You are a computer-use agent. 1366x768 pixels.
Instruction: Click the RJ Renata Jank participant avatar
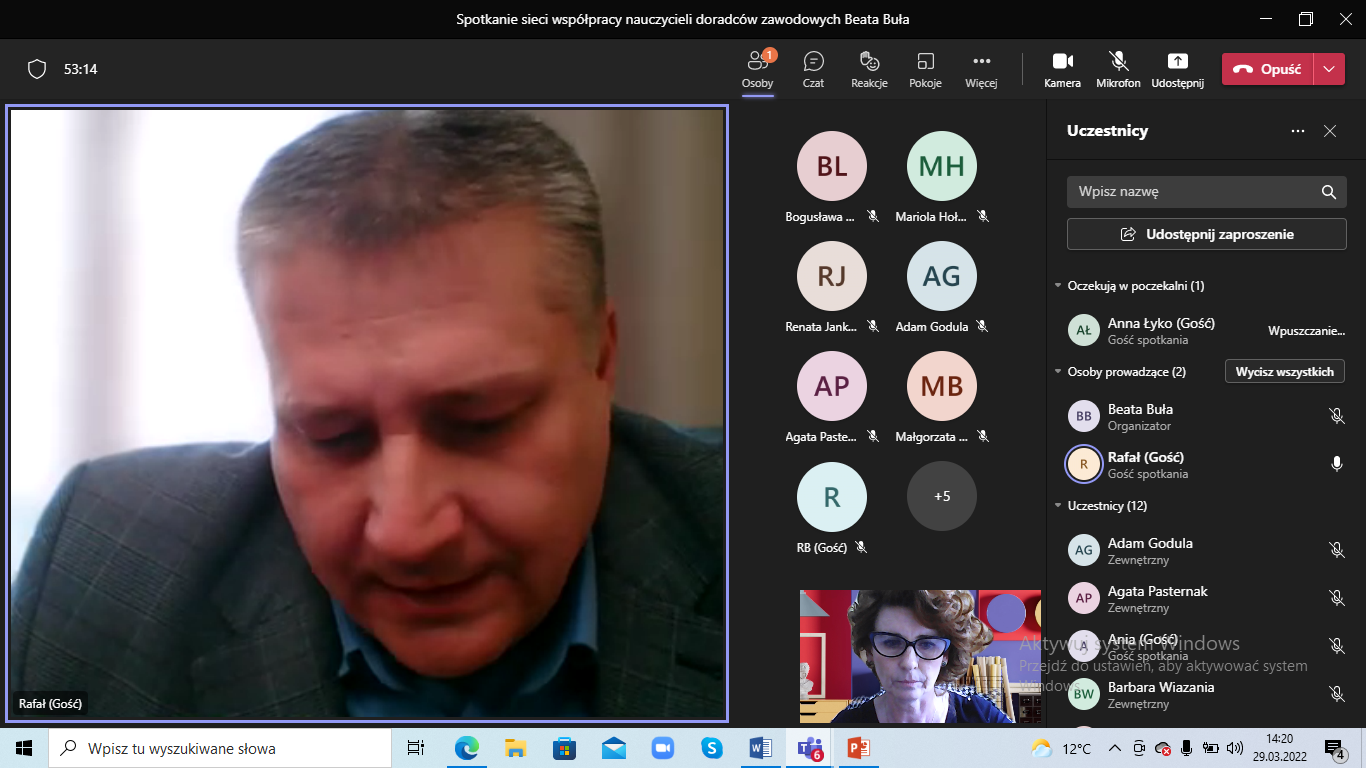(x=831, y=276)
